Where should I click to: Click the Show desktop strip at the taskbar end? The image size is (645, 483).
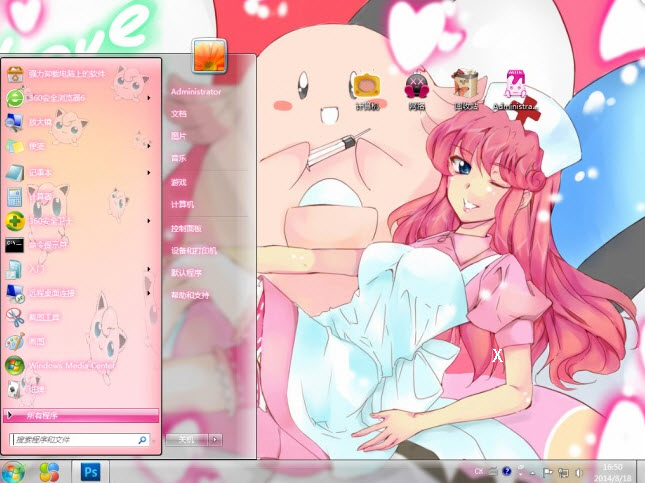tap(639, 472)
